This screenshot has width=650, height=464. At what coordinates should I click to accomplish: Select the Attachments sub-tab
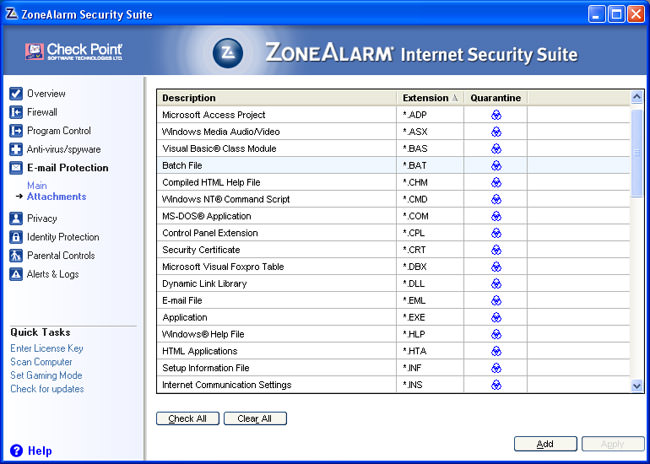point(57,197)
